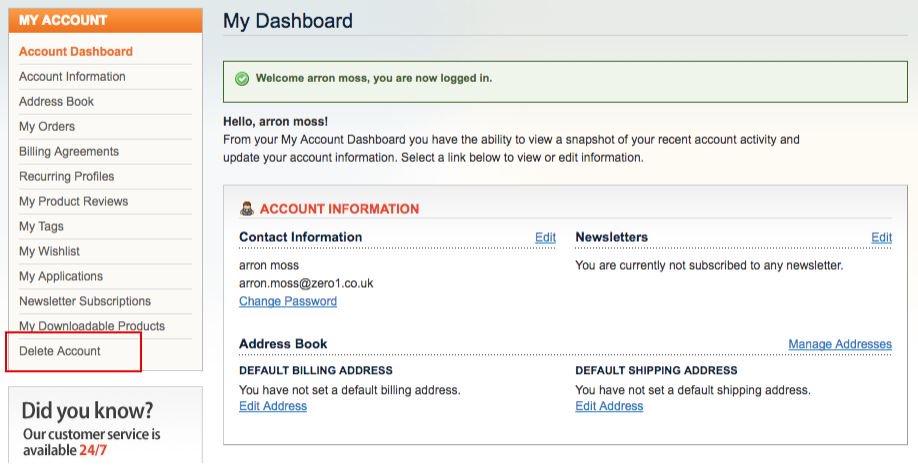Open My Orders sidebar link
This screenshot has width=918, height=468.
coord(47,127)
